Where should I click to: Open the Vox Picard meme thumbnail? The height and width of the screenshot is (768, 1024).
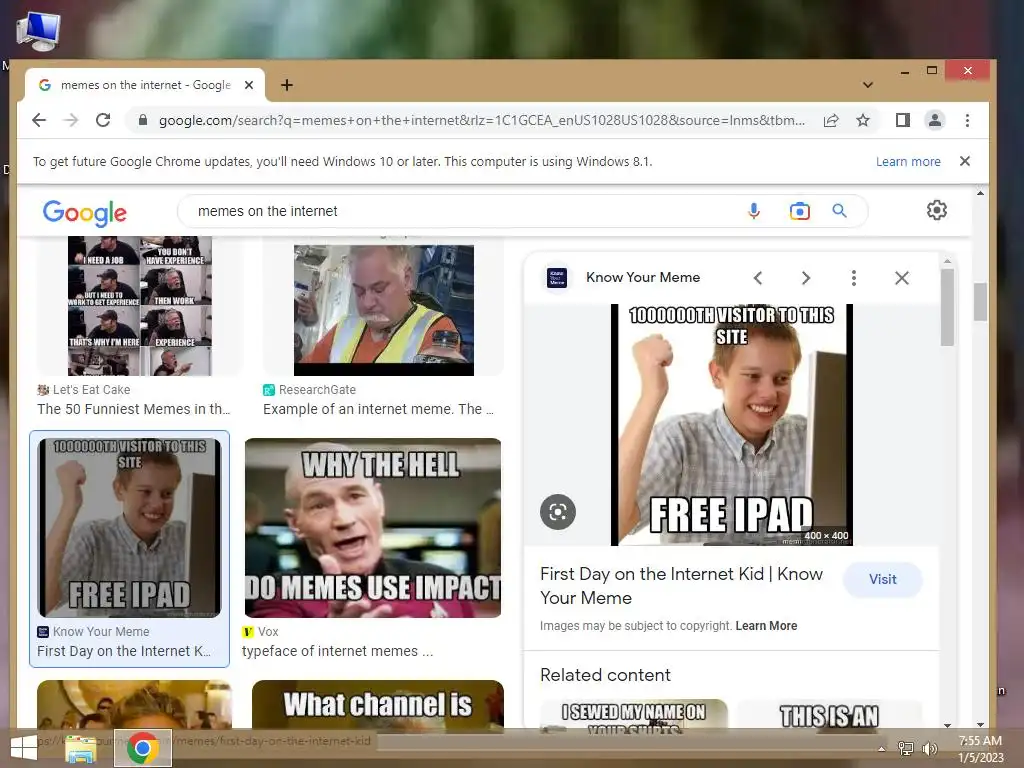pos(373,528)
